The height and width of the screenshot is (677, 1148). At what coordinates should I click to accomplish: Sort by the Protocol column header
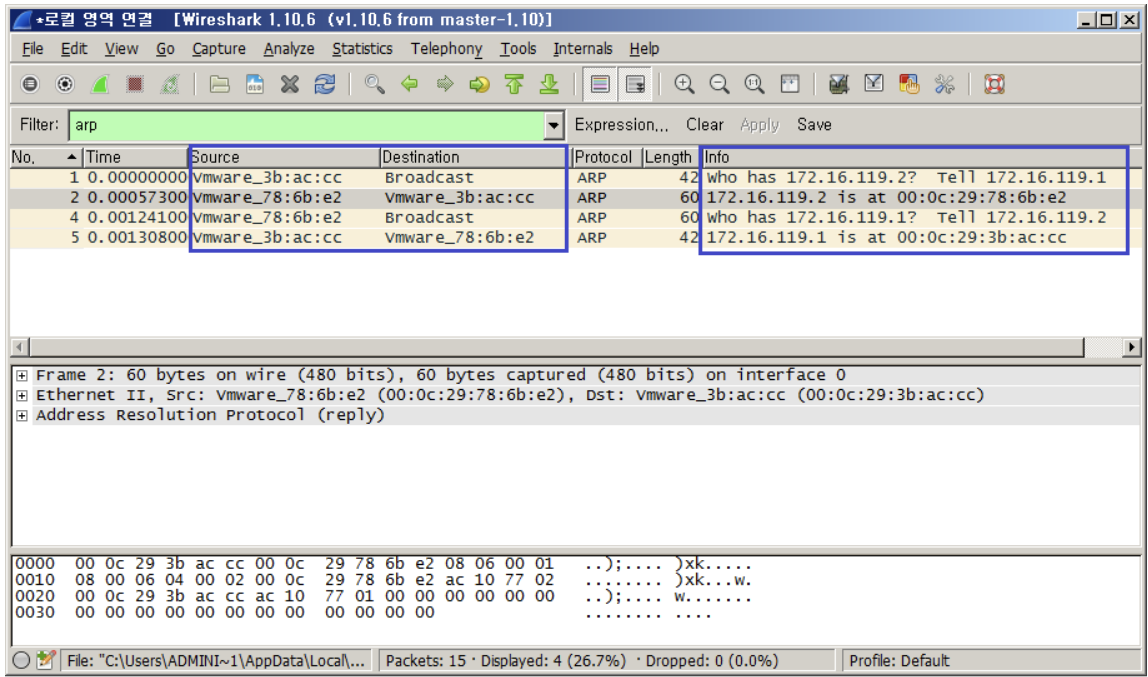tap(605, 157)
